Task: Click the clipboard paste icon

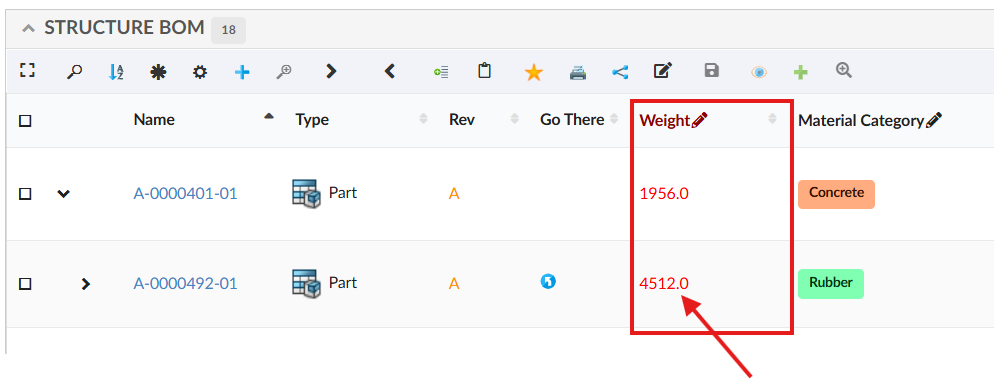Action: coord(484,70)
